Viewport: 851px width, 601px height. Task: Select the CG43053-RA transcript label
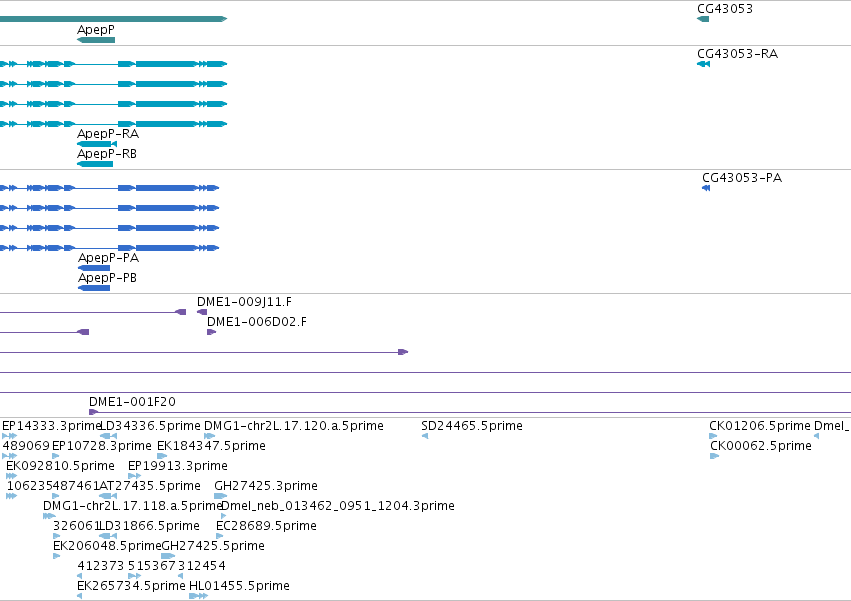(x=737, y=54)
